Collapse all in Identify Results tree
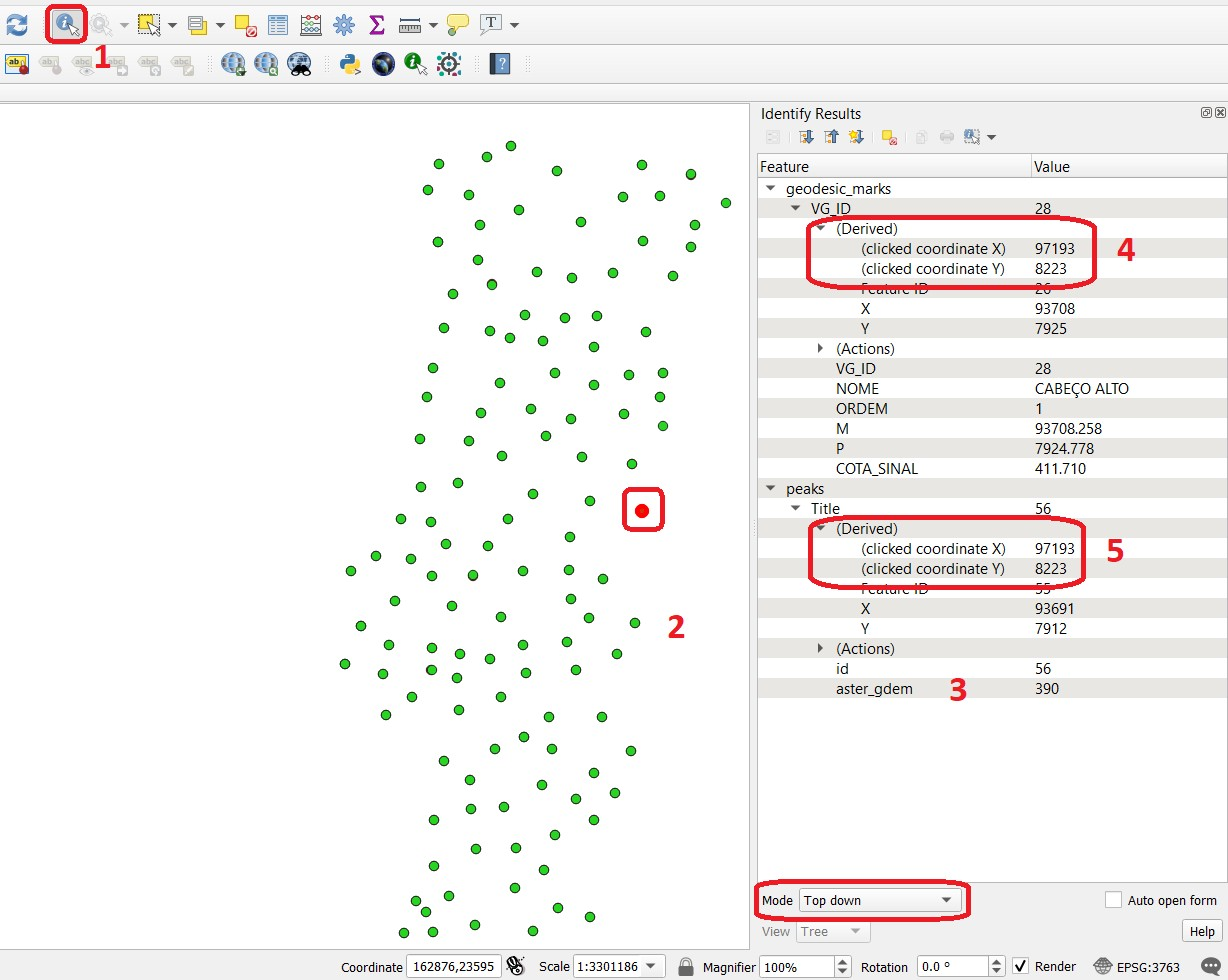Image resolution: width=1228 pixels, height=980 pixels. (831, 137)
